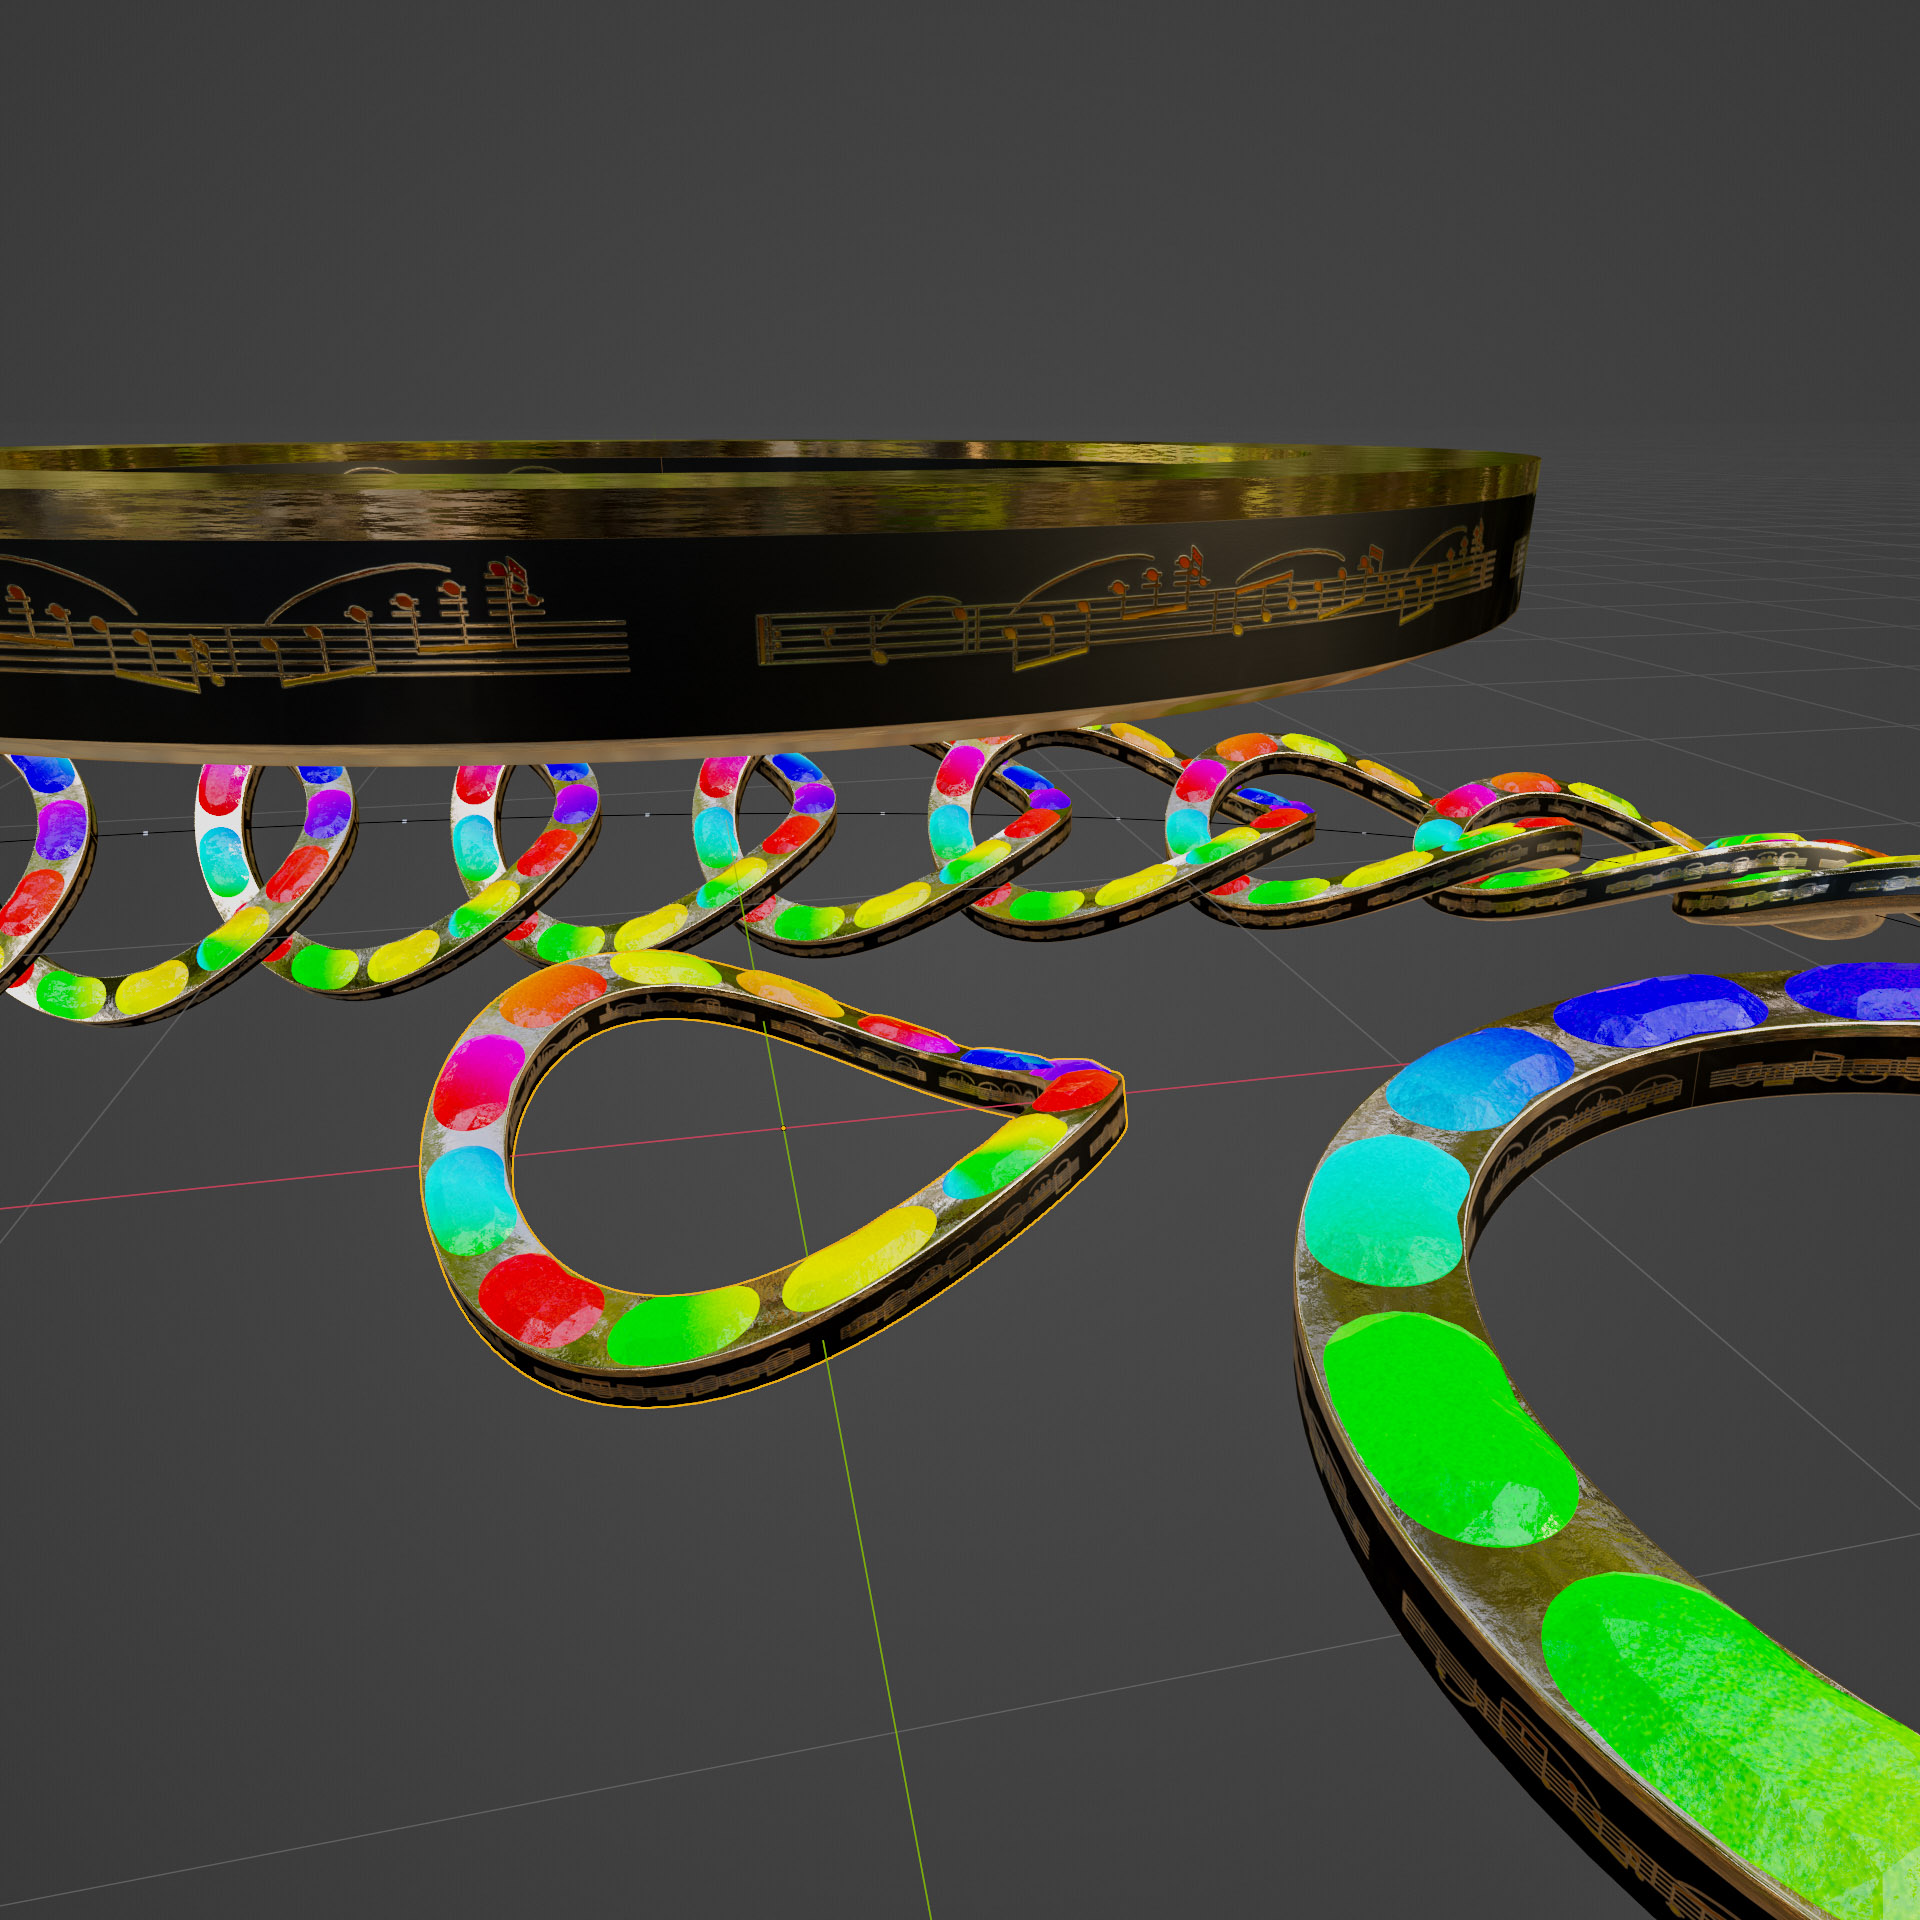Click the orange gem atop selected teardrop link
The image size is (1920, 1920).
[x=553, y=994]
